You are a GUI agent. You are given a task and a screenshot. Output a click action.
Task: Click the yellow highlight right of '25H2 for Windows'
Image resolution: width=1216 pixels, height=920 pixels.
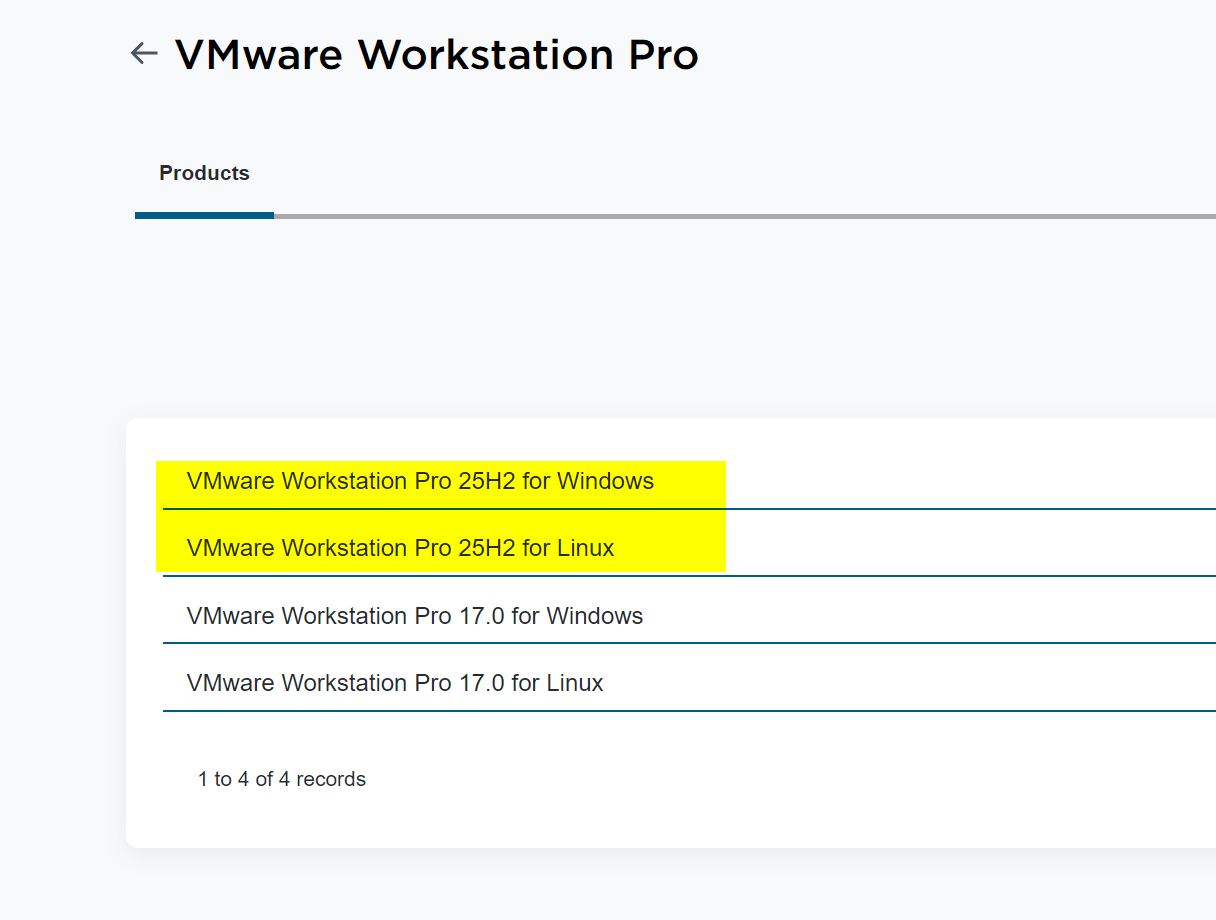pos(690,482)
